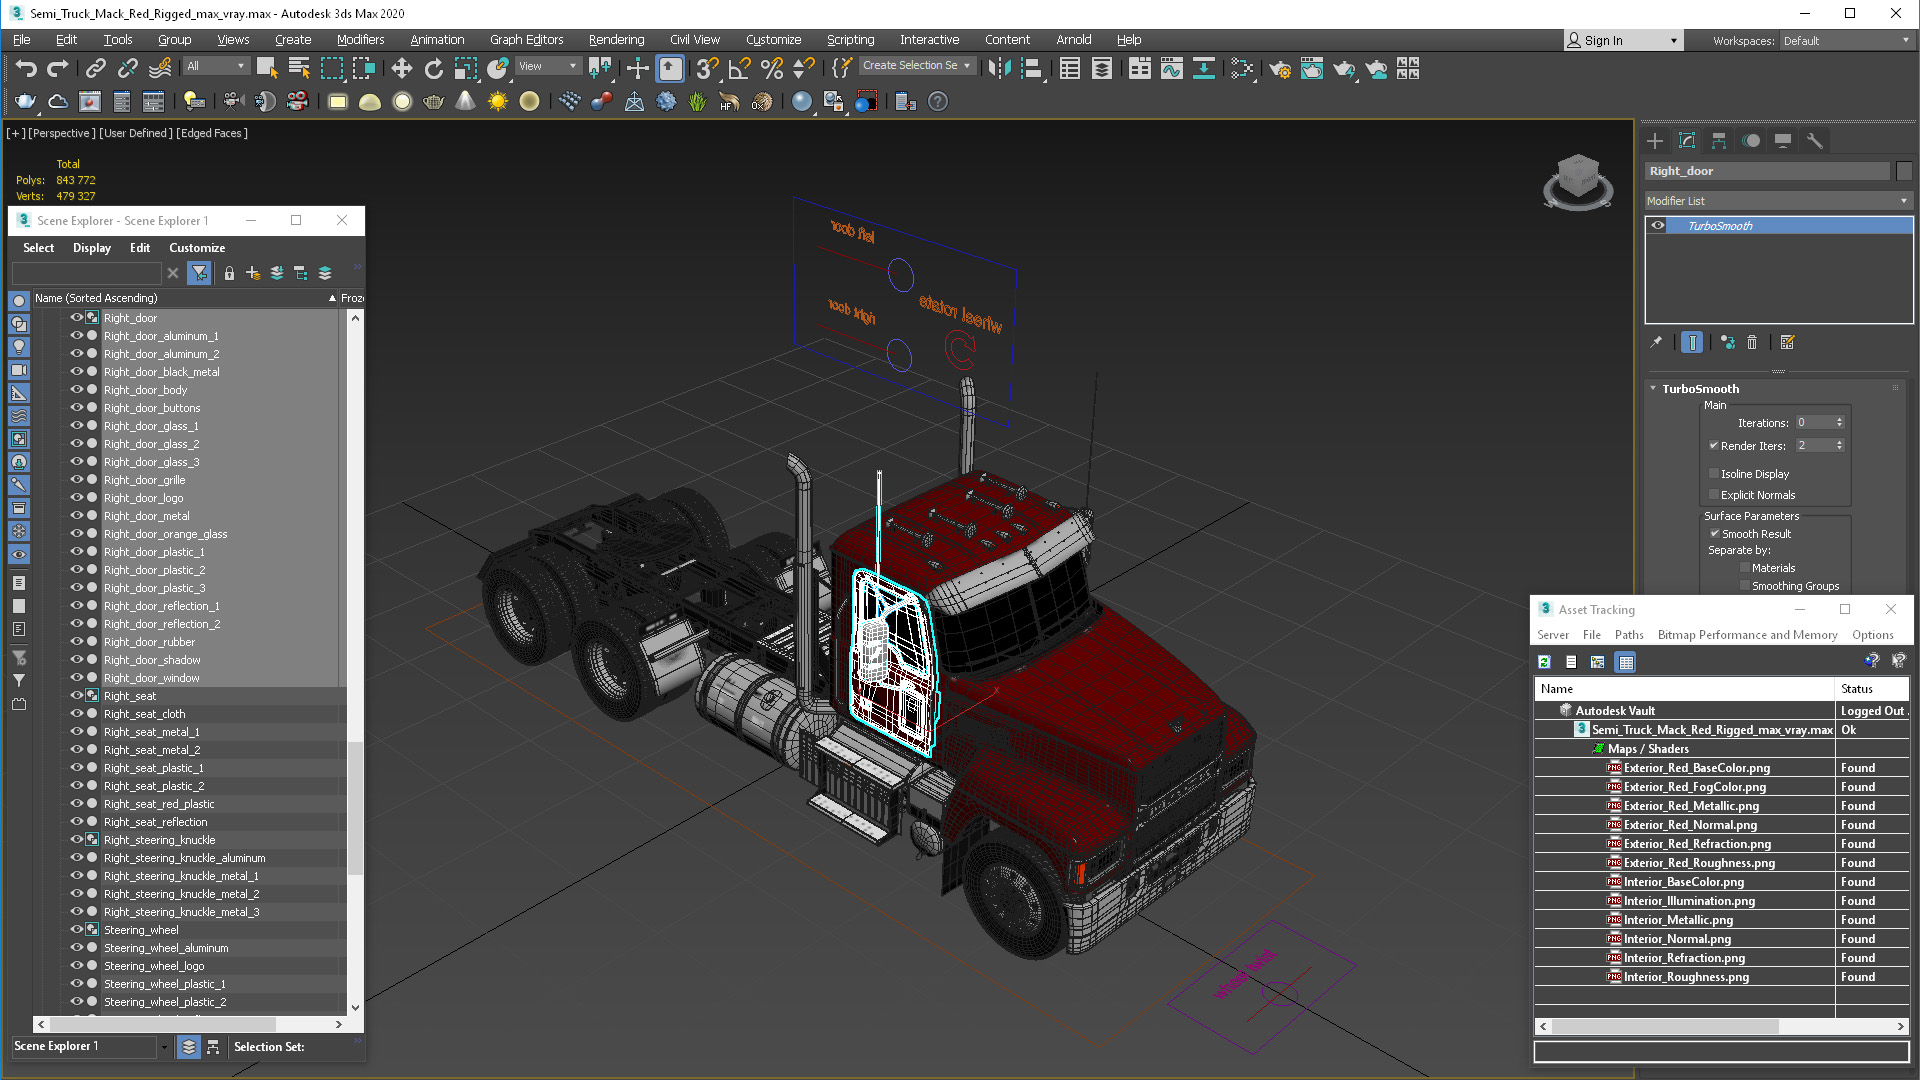Open the Material Editor icon
1920x1080 pixels.
pos(1241,68)
